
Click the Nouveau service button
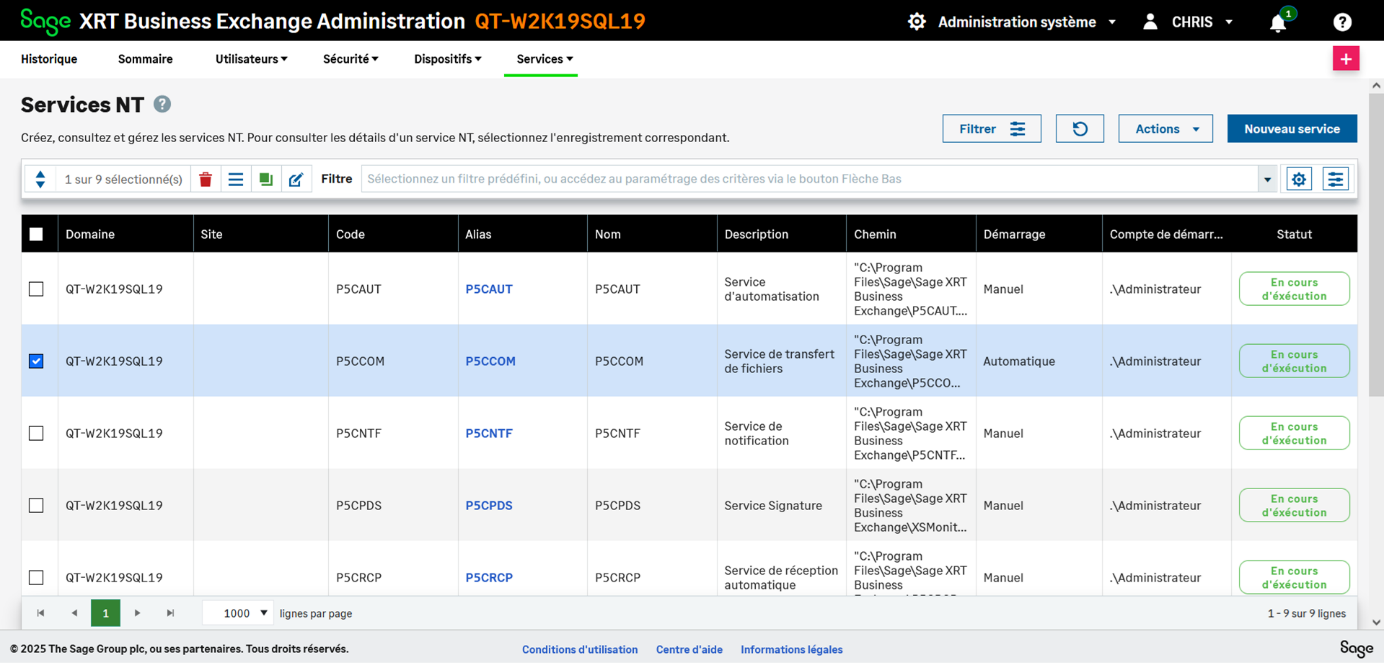1291,129
